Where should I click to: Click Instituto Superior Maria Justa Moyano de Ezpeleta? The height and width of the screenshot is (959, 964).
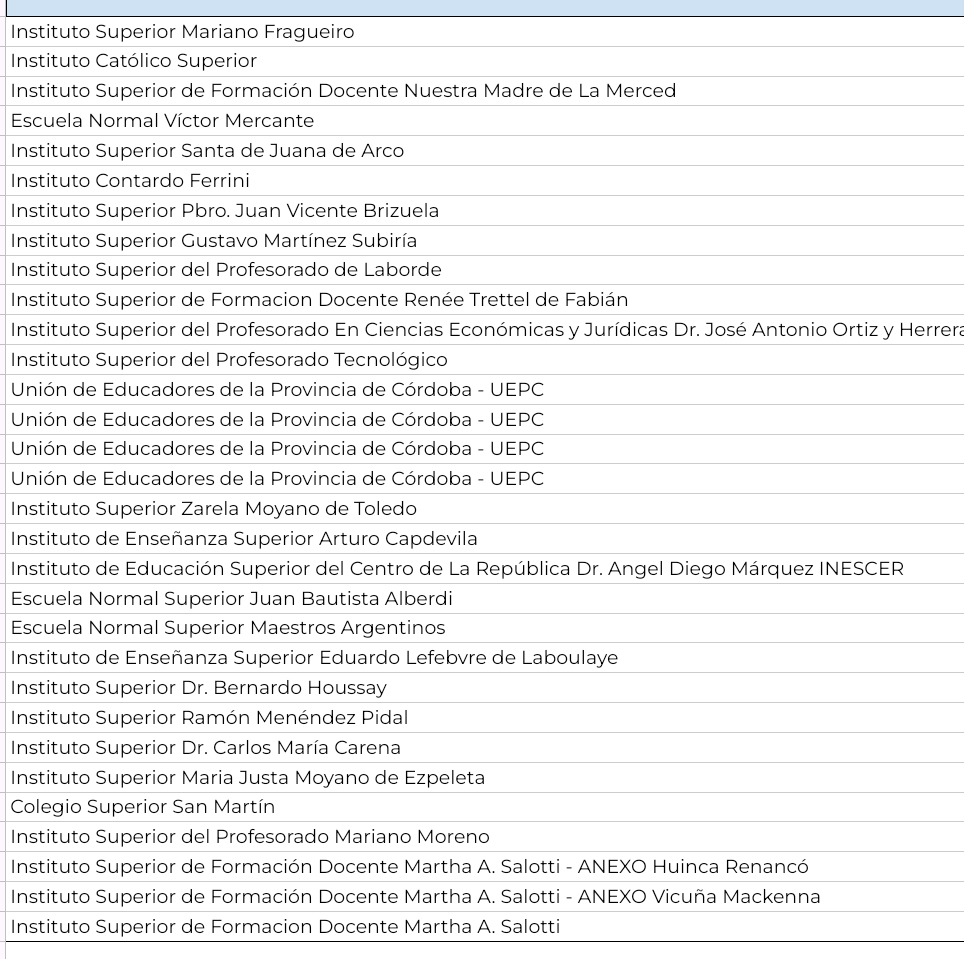click(485, 778)
